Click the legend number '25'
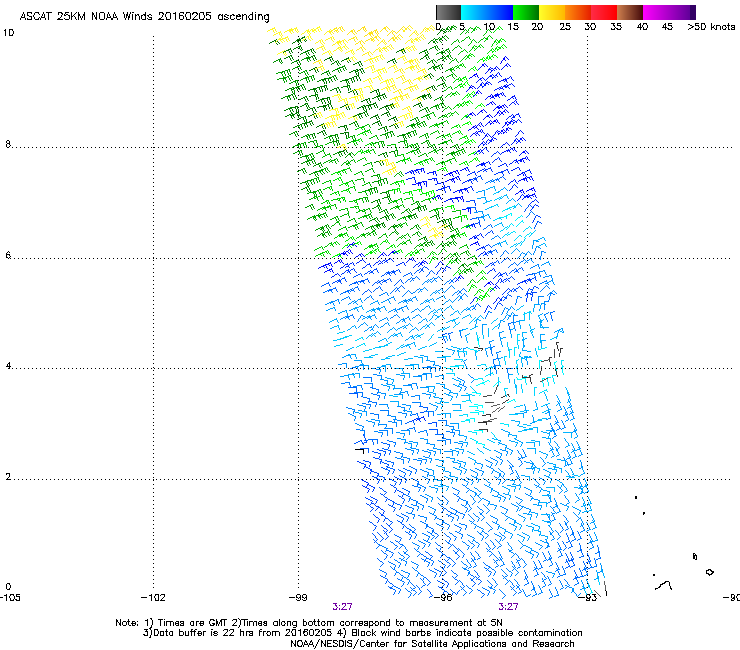This screenshot has height=650, width=740. point(565,27)
